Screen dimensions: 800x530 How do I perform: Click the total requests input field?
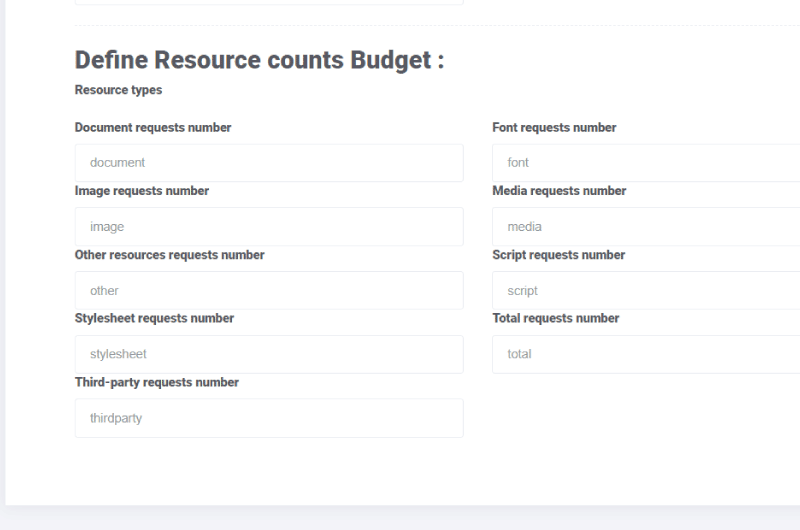(646, 354)
